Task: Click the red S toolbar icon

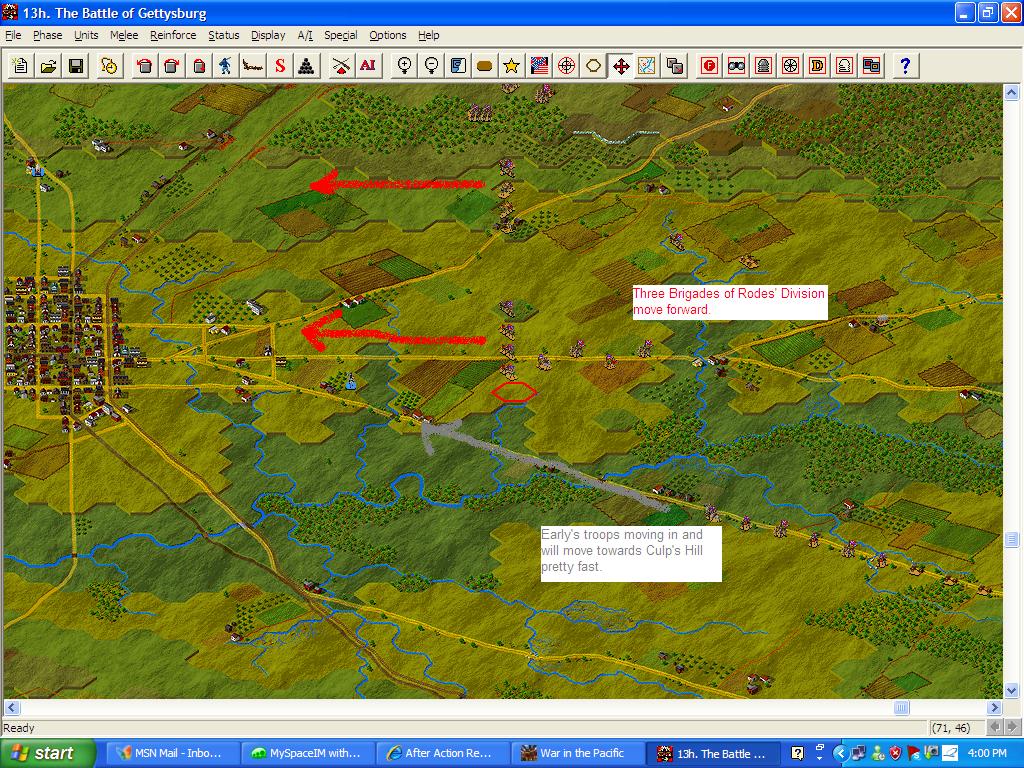Action: [x=280, y=65]
